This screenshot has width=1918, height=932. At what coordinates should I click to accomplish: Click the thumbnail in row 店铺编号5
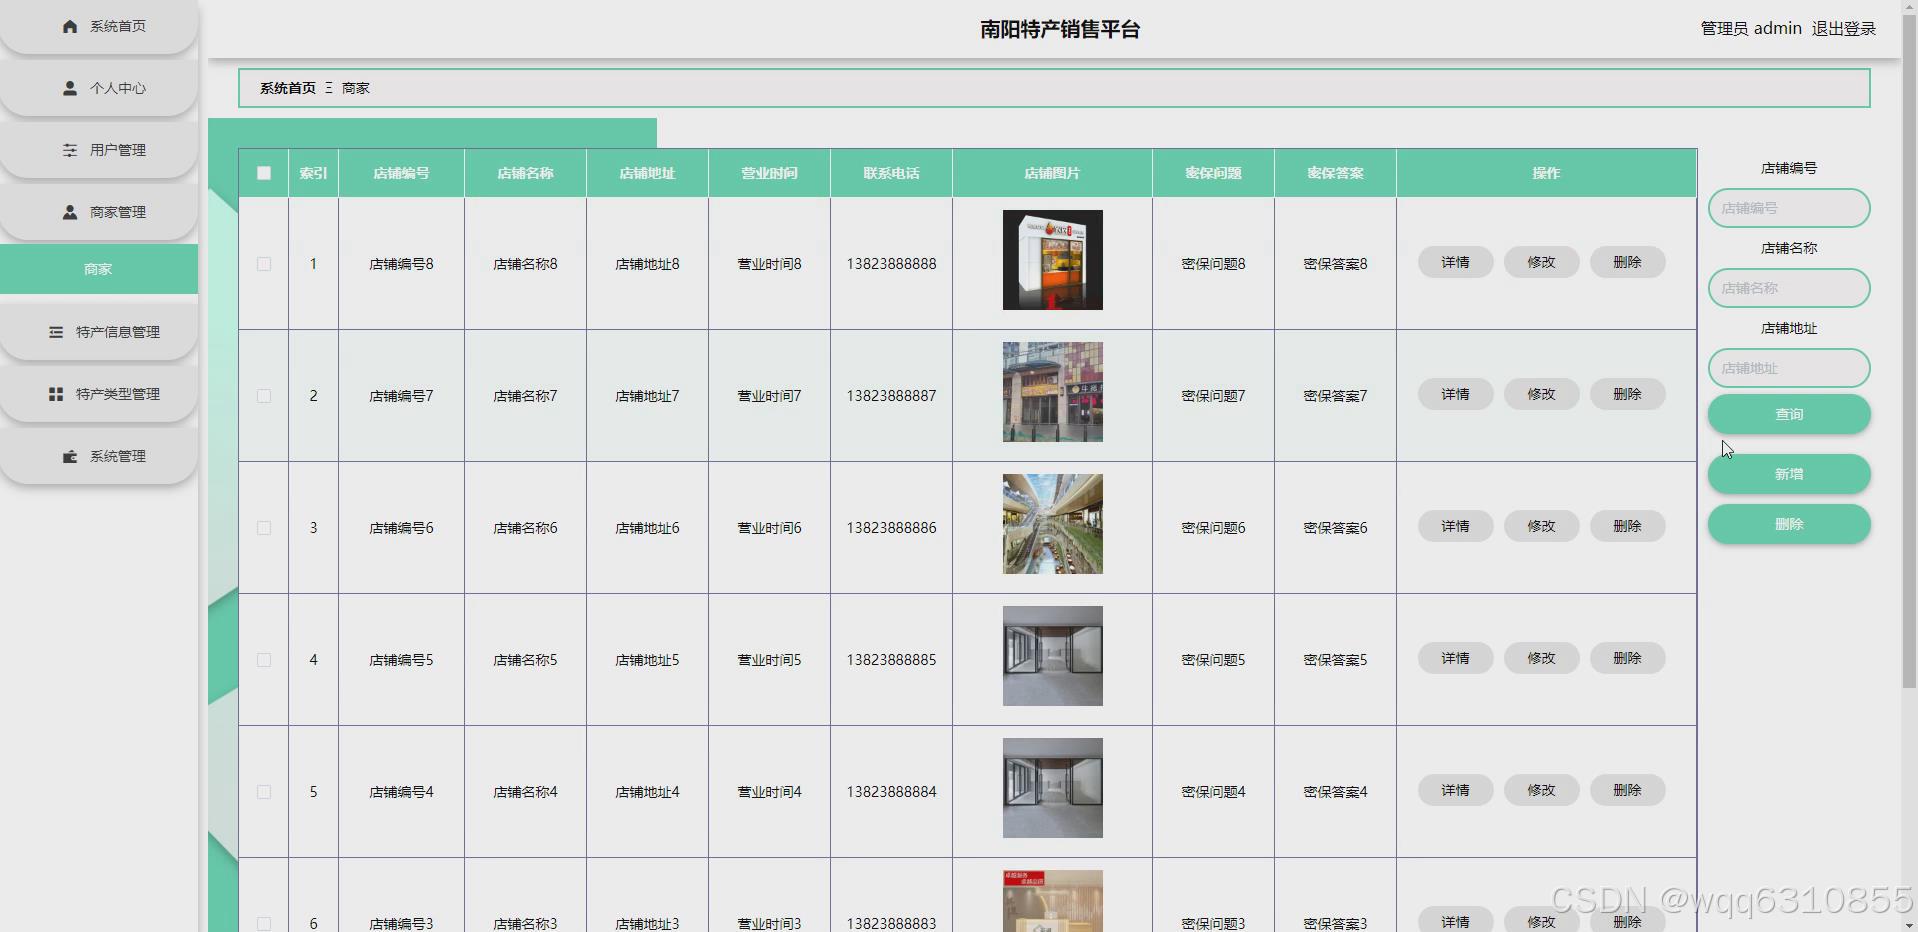click(x=1053, y=656)
